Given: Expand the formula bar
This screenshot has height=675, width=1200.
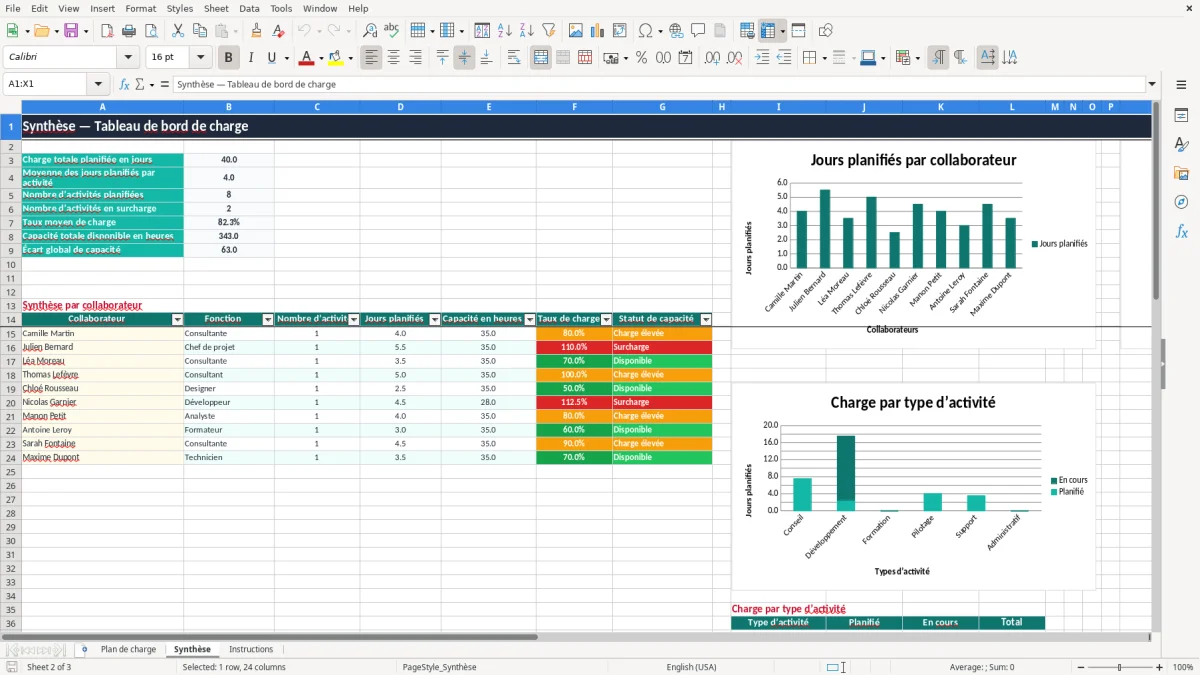Looking at the screenshot, I should click(1152, 85).
